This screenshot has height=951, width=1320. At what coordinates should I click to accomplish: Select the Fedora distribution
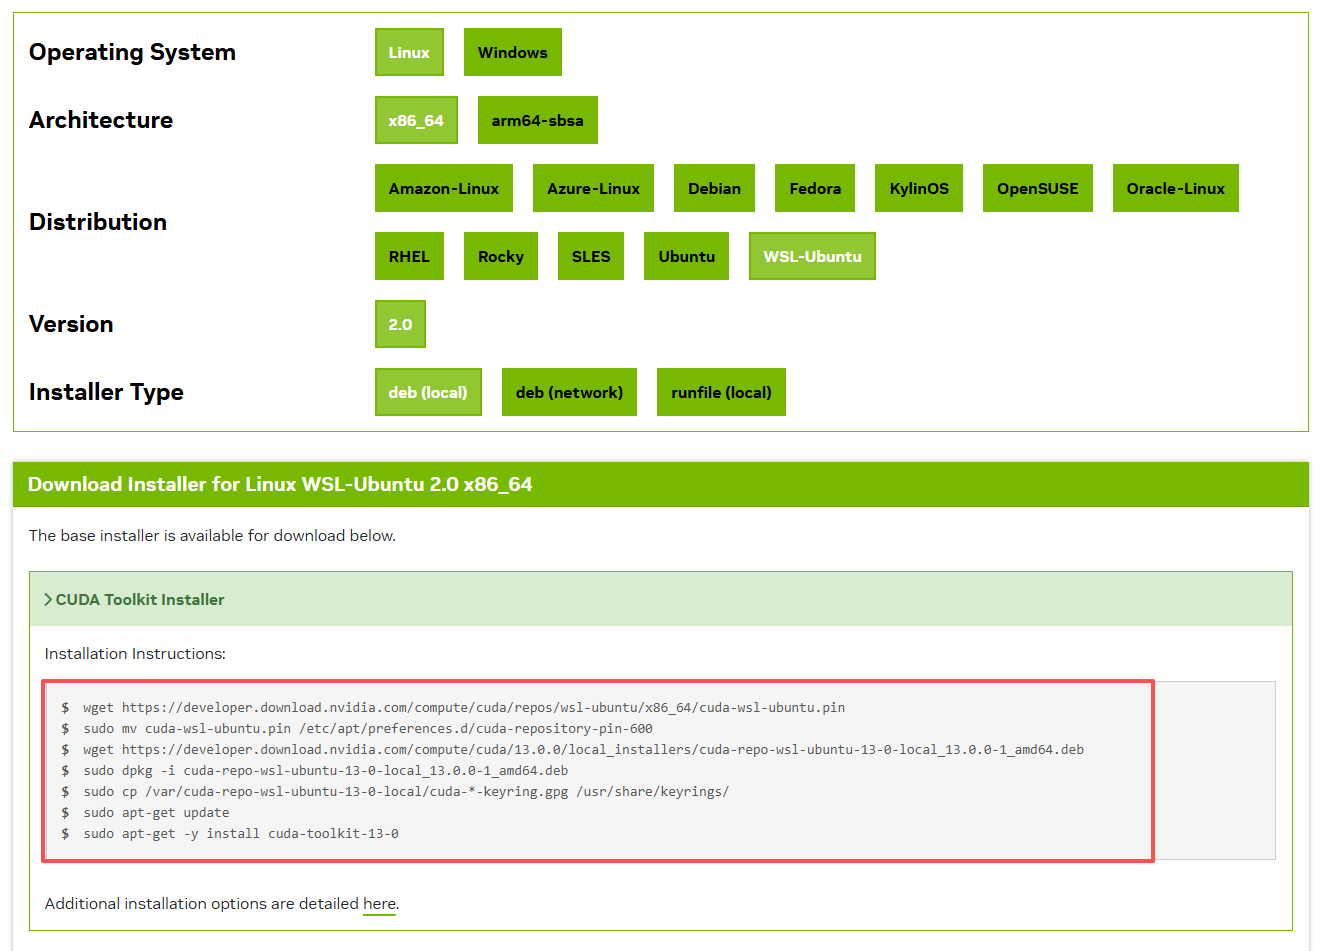pos(814,188)
